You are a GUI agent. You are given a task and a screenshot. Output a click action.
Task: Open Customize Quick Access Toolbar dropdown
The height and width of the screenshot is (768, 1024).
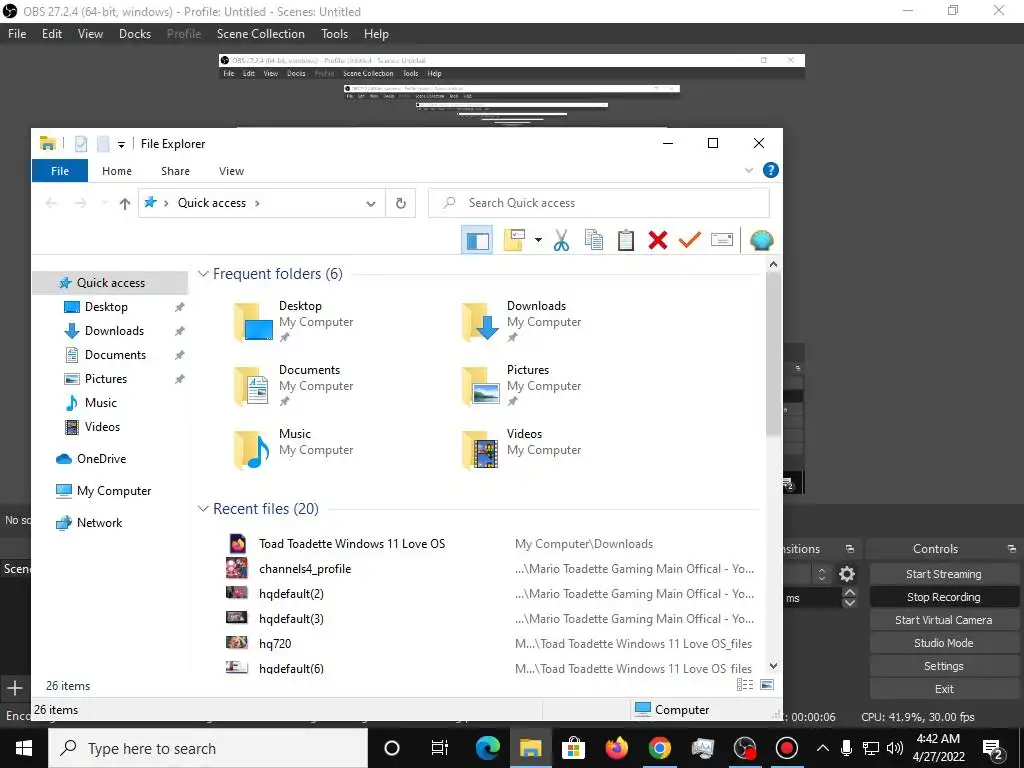point(121,144)
